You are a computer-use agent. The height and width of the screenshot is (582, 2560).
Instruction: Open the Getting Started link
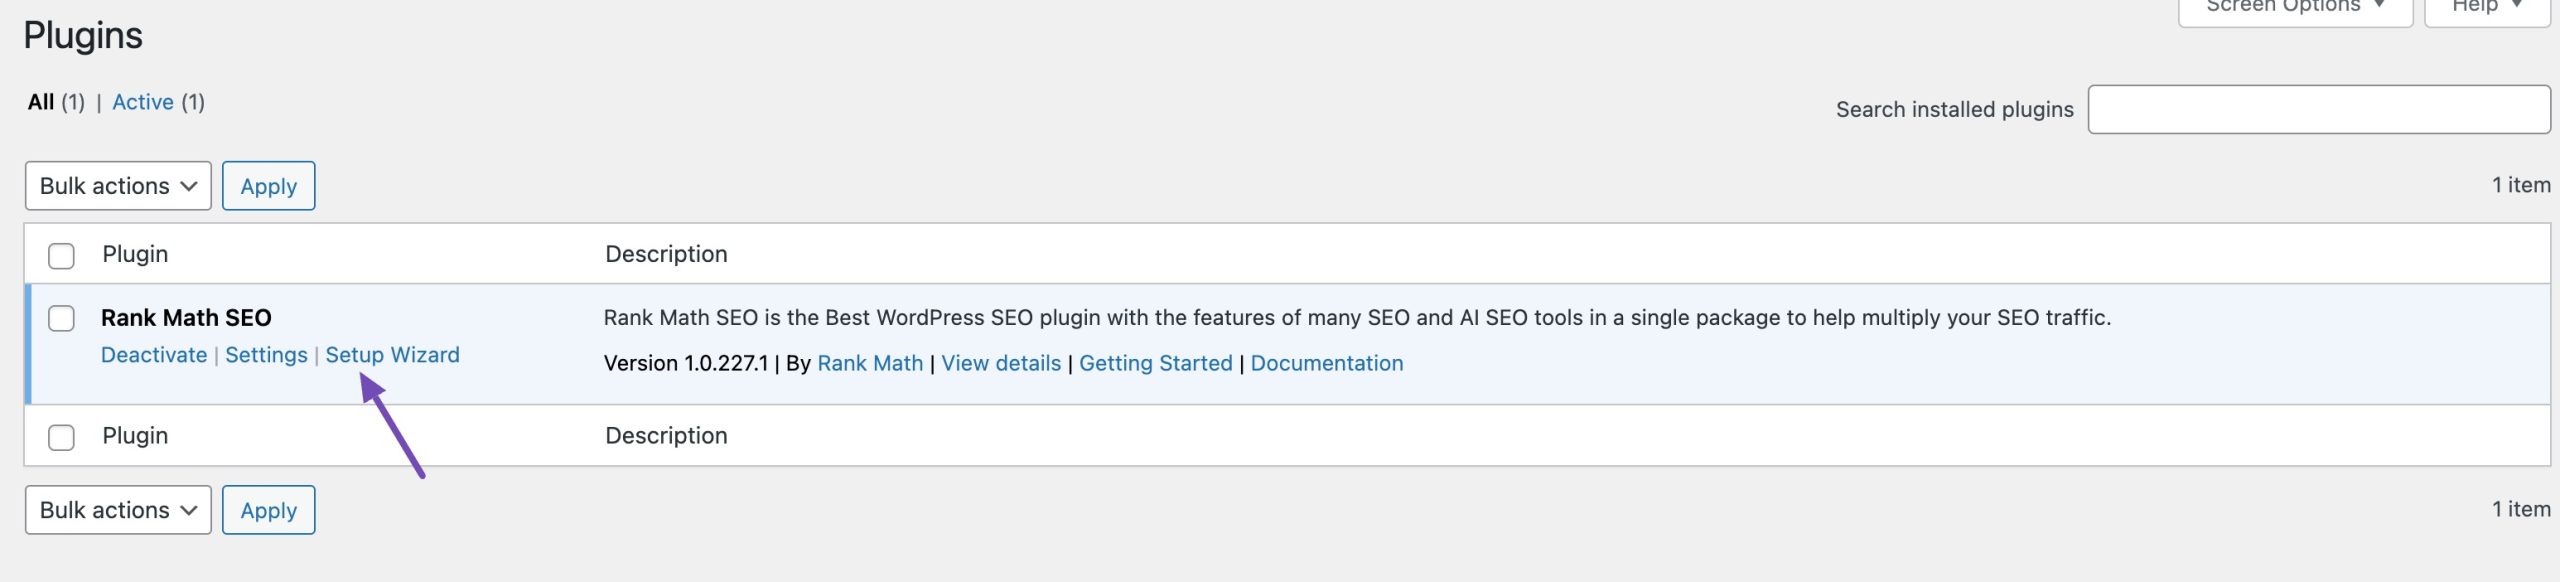(x=1156, y=363)
